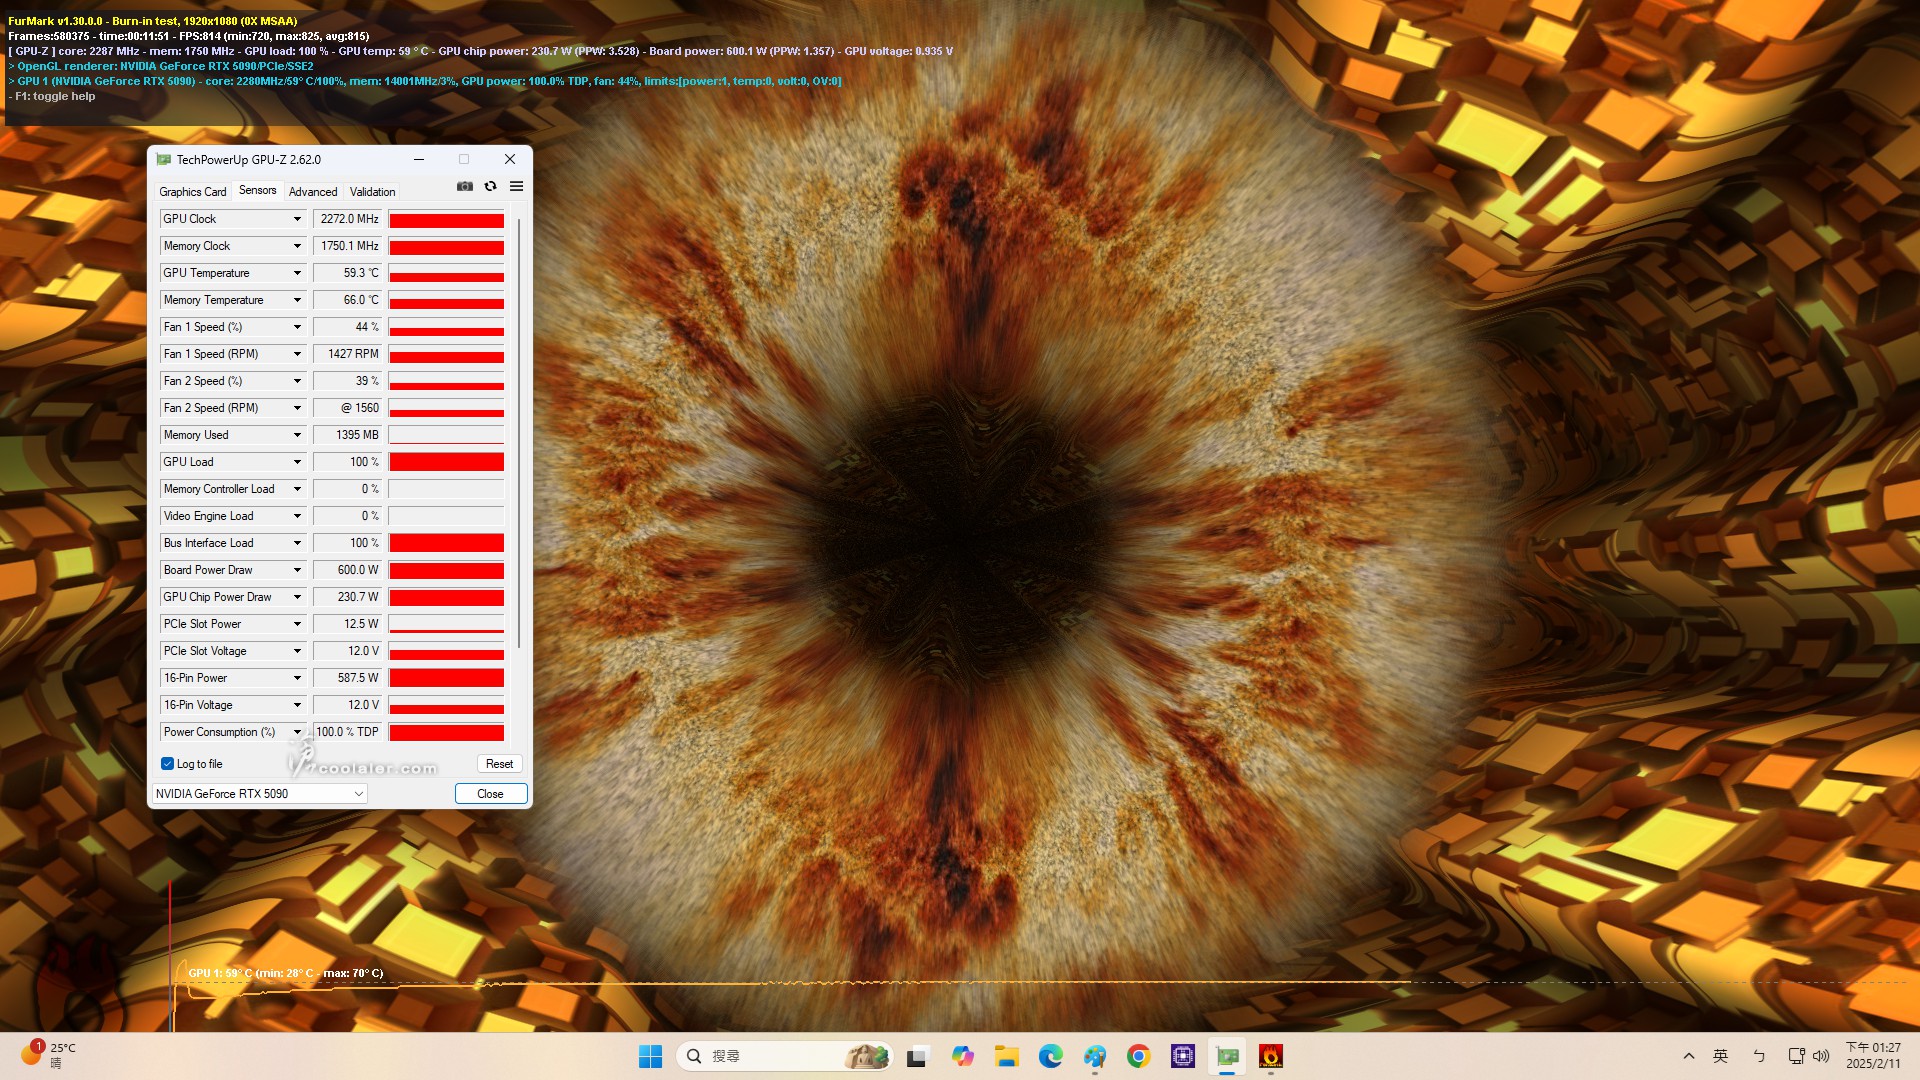Click the Board Power Draw graph bar

tap(446, 570)
